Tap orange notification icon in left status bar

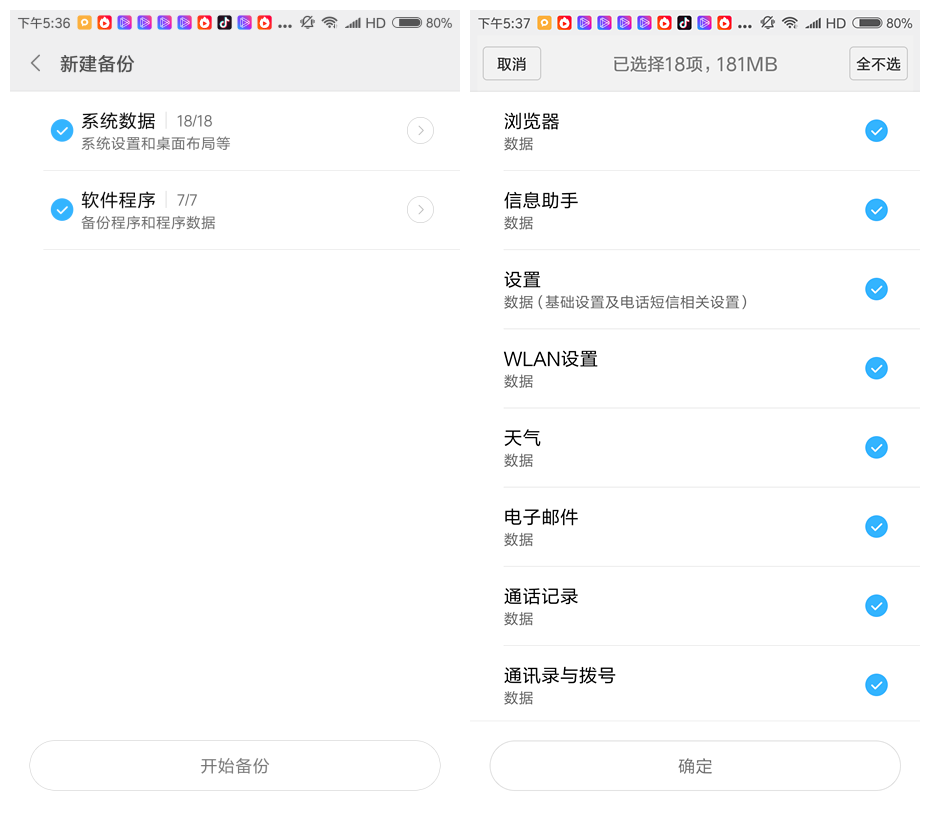tap(85, 23)
